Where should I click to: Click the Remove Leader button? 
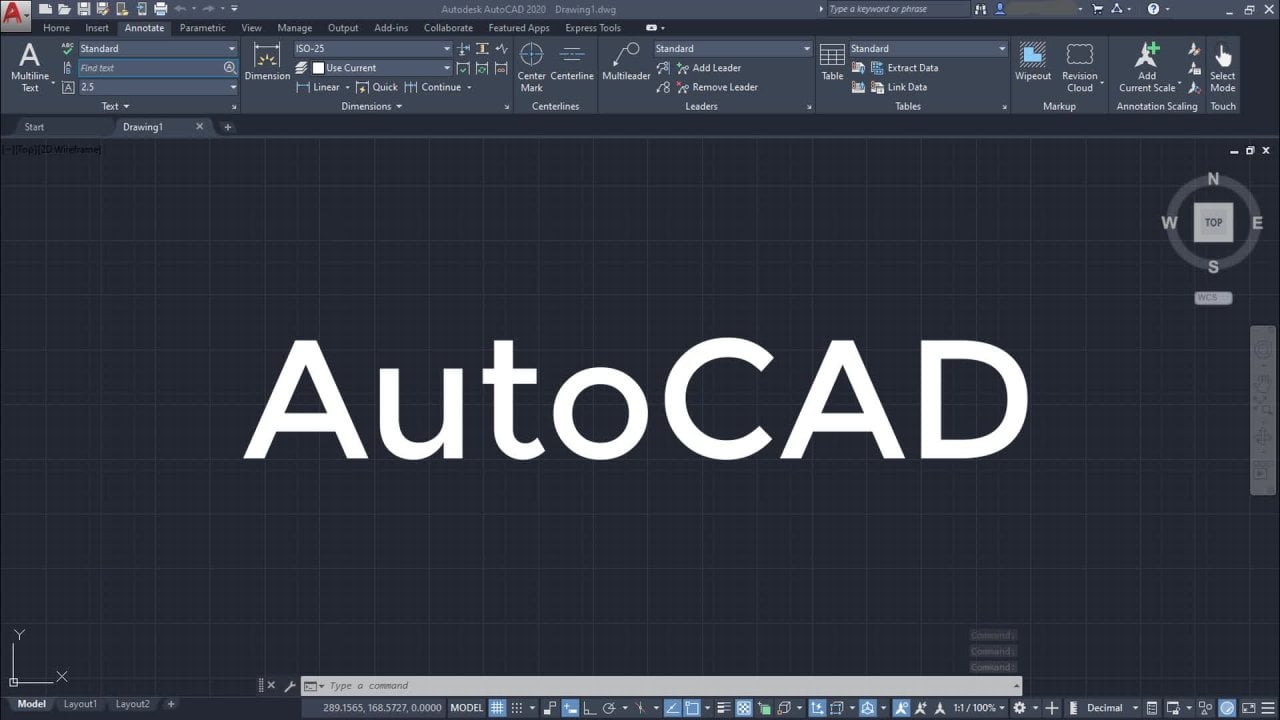724,87
